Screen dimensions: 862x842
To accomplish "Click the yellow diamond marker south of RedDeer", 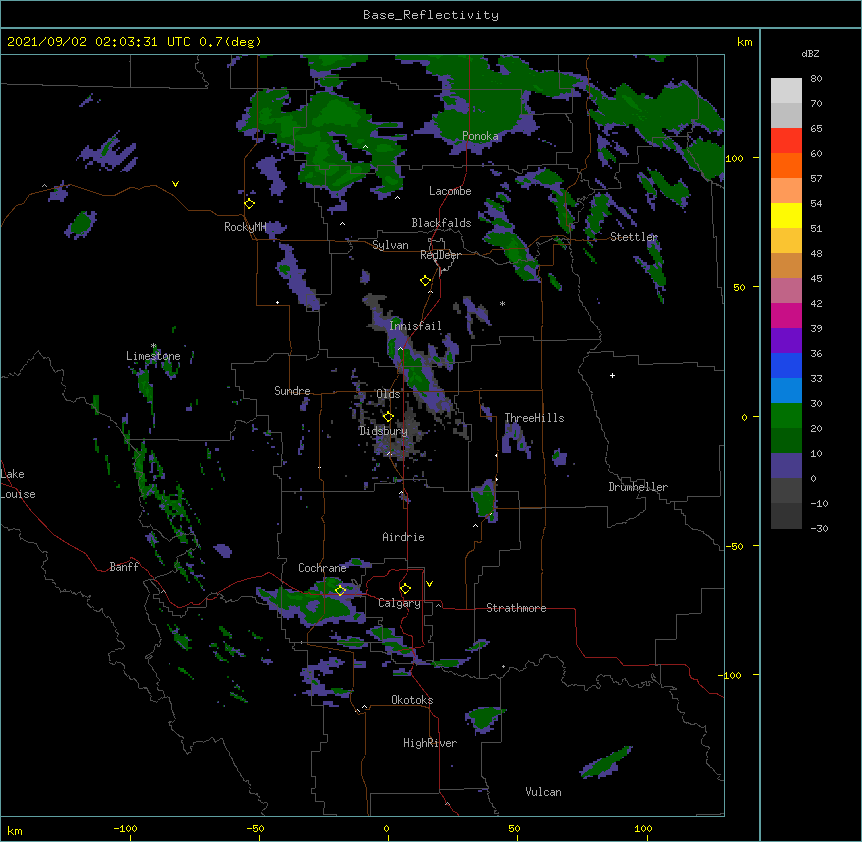I will pos(426,281).
